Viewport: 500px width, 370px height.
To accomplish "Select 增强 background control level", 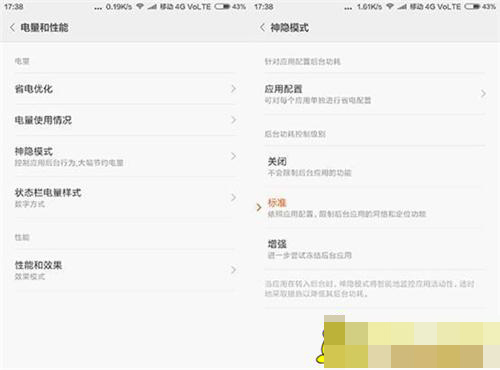I will click(x=375, y=249).
